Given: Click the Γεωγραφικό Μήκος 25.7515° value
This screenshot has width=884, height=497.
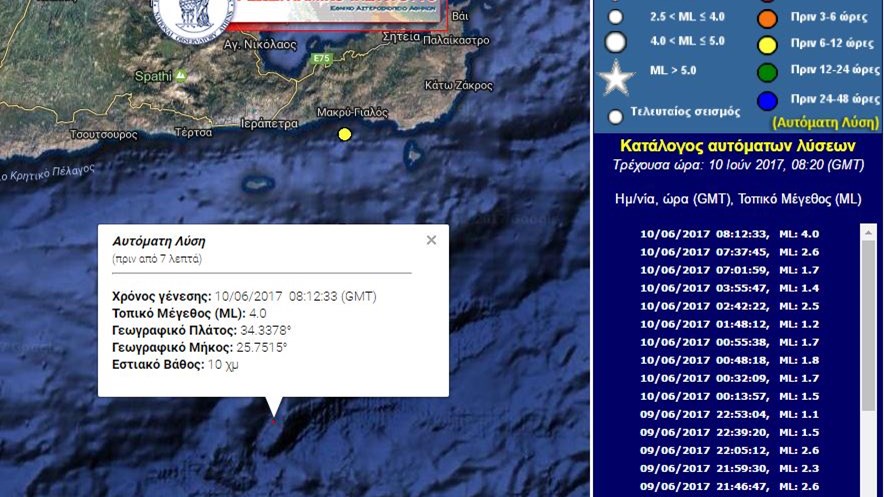Looking at the screenshot, I should click(262, 347).
